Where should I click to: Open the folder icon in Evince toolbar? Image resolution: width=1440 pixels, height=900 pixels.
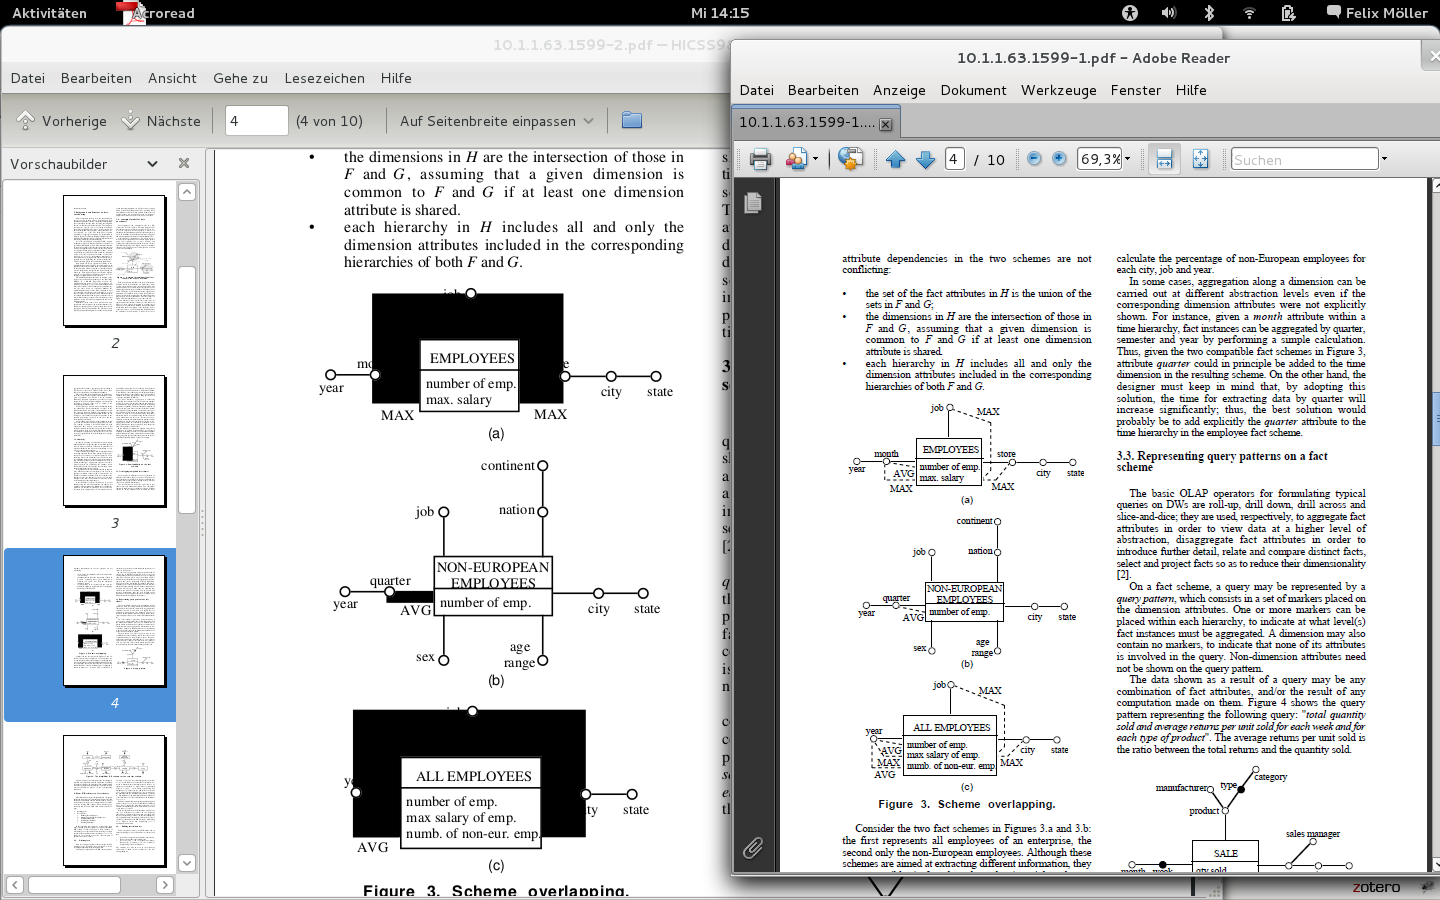(x=631, y=121)
